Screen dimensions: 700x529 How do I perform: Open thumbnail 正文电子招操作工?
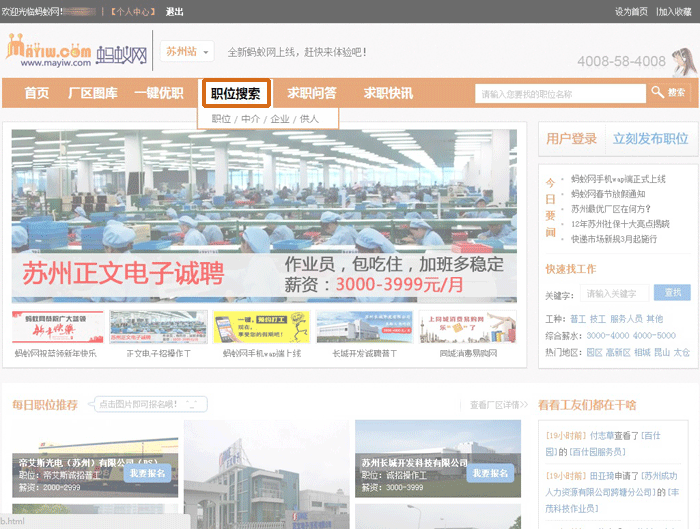158,327
